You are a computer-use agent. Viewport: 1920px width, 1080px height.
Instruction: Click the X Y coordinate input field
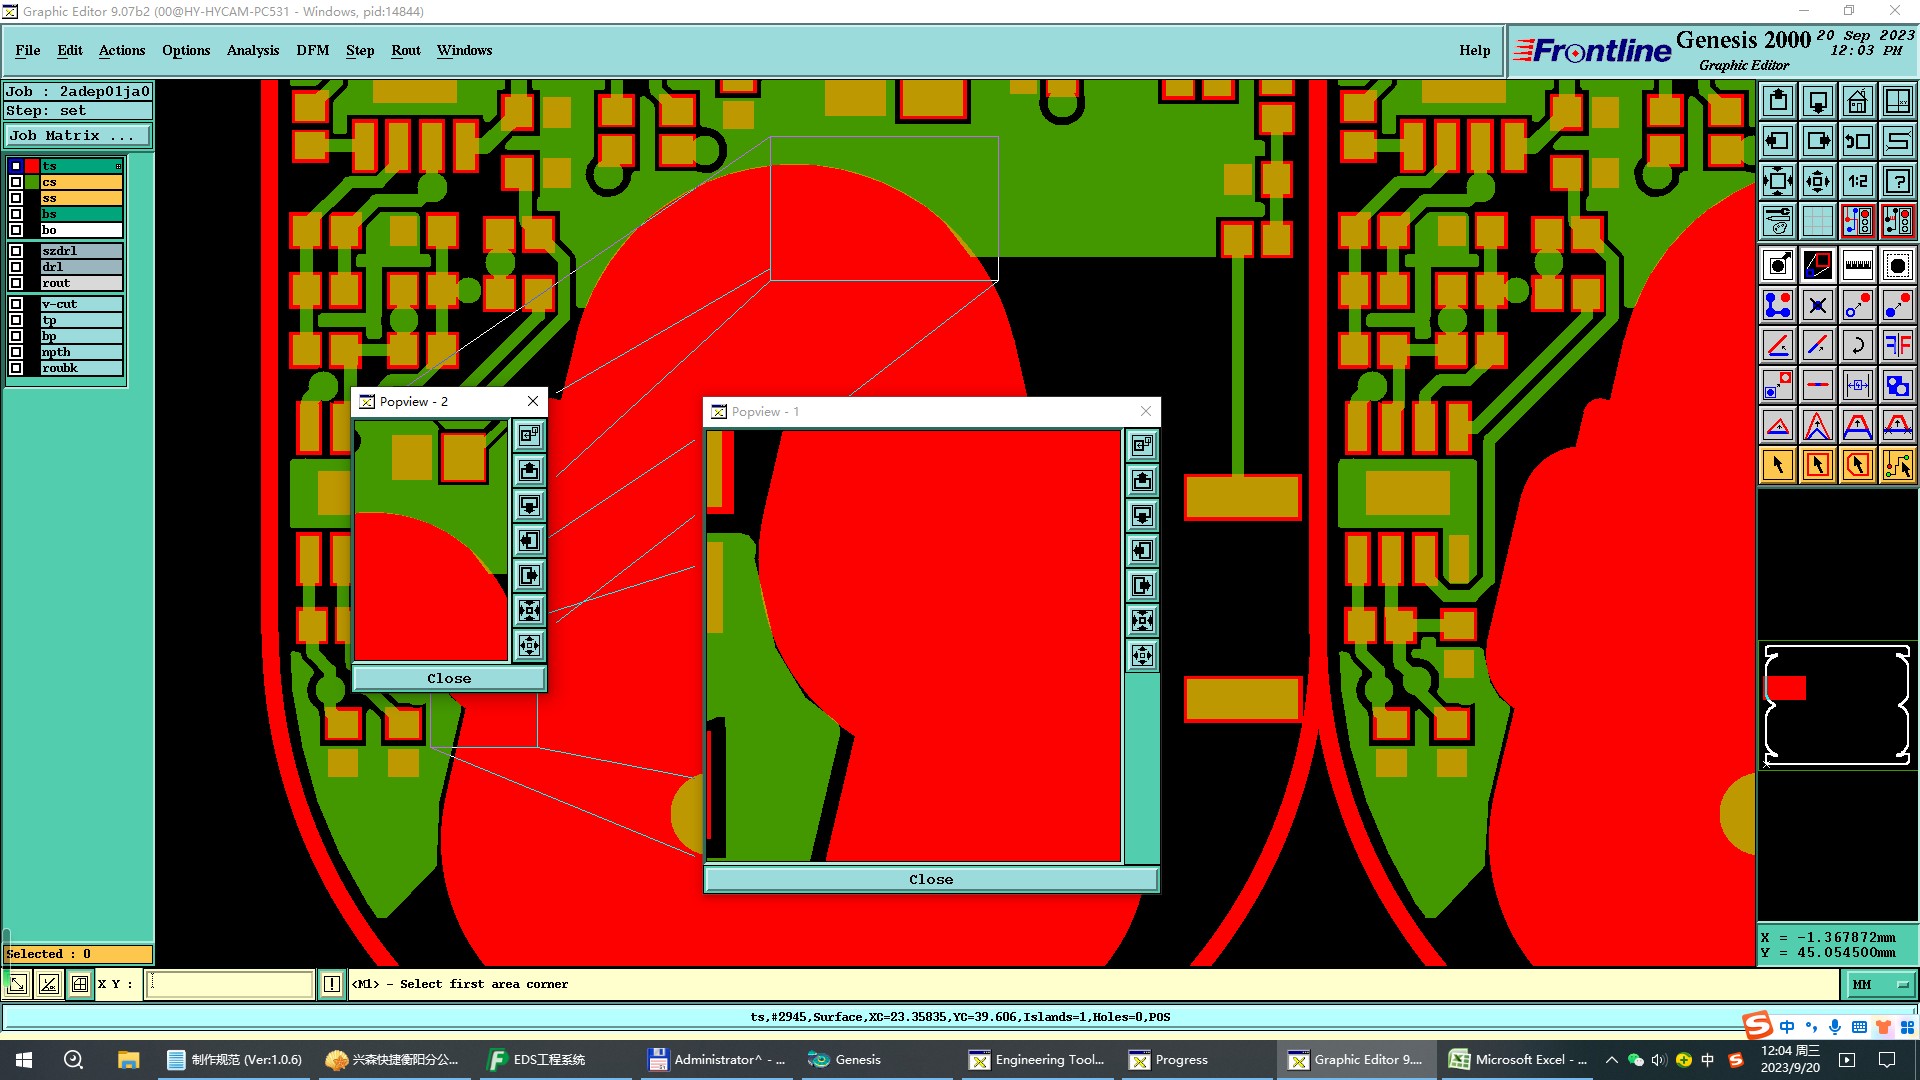pos(229,984)
